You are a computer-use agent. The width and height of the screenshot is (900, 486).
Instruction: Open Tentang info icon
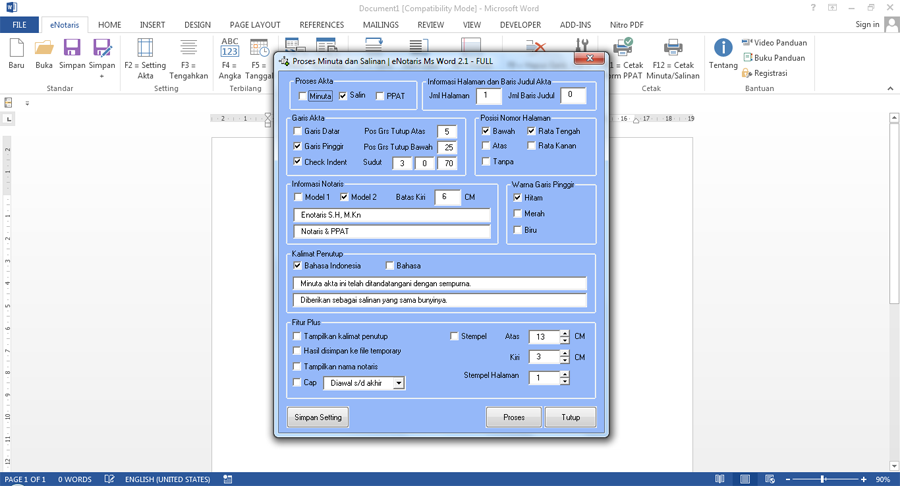[x=723, y=48]
